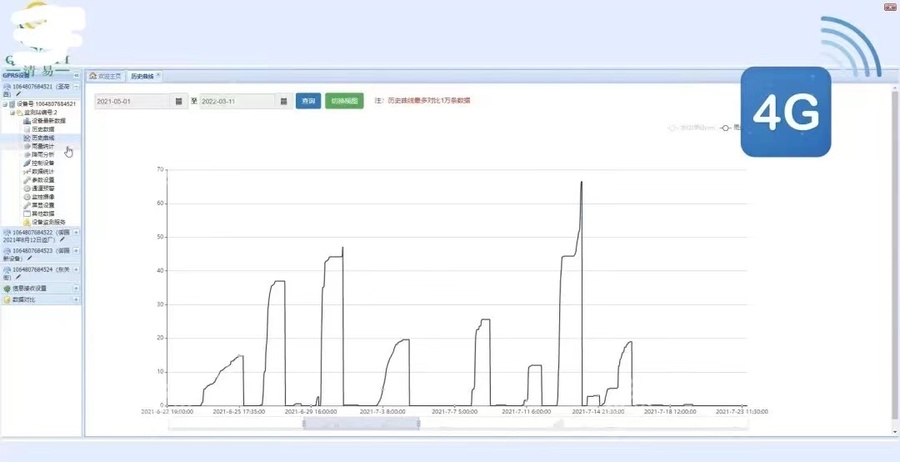
Task: Click the blue 查询 query button
Action: click(308, 101)
